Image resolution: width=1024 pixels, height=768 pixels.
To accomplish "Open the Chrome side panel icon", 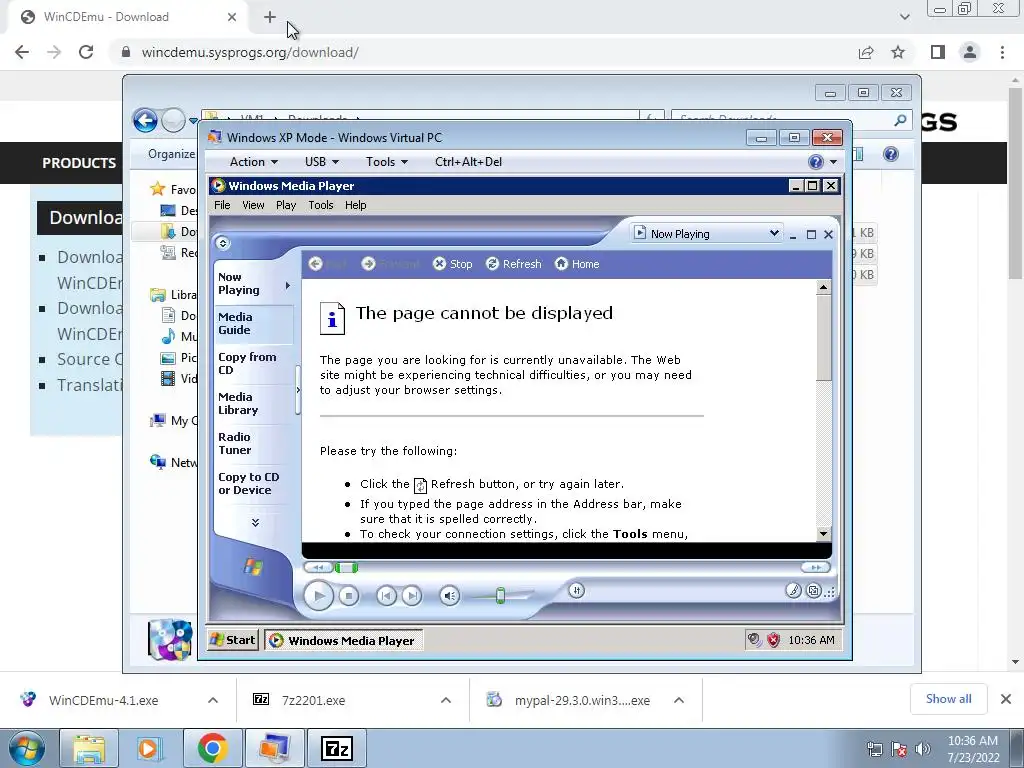I will 938,52.
